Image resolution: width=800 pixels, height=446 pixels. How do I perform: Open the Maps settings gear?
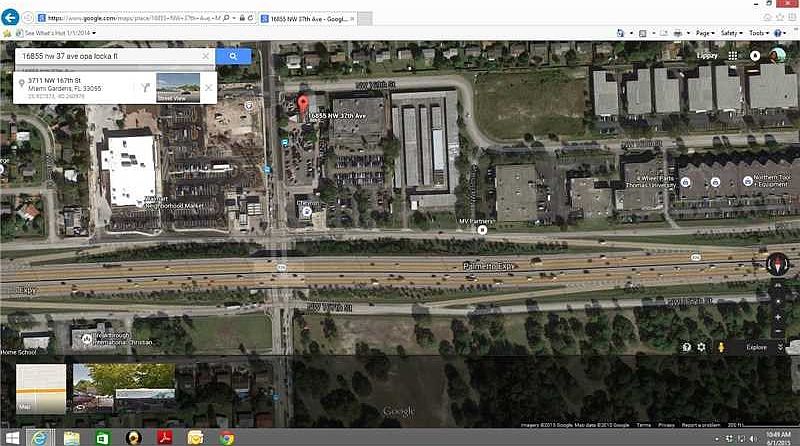coord(702,347)
